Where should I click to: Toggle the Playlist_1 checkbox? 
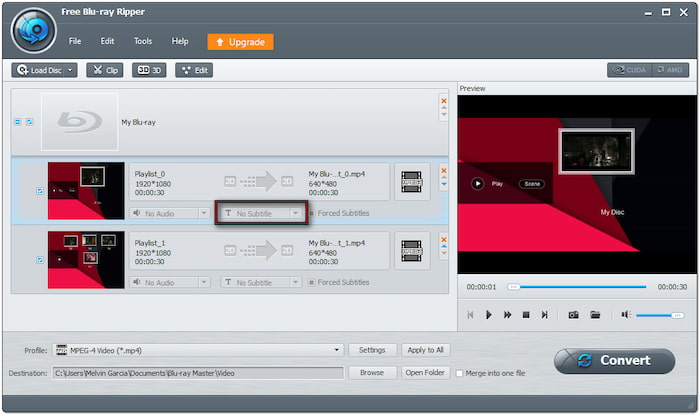pyautogui.click(x=39, y=260)
